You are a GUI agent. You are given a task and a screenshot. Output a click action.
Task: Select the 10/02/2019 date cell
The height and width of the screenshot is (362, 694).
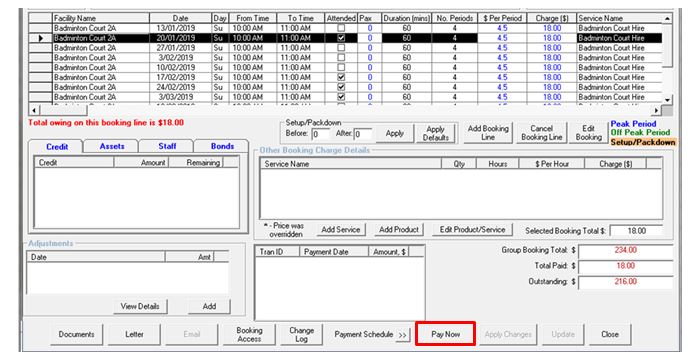tap(181, 67)
